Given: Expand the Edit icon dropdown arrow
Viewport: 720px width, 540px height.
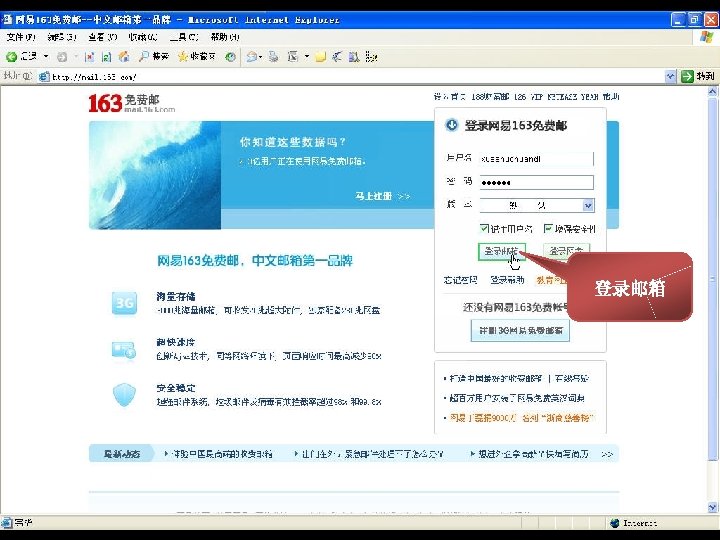Looking at the screenshot, I should click(x=306, y=56).
